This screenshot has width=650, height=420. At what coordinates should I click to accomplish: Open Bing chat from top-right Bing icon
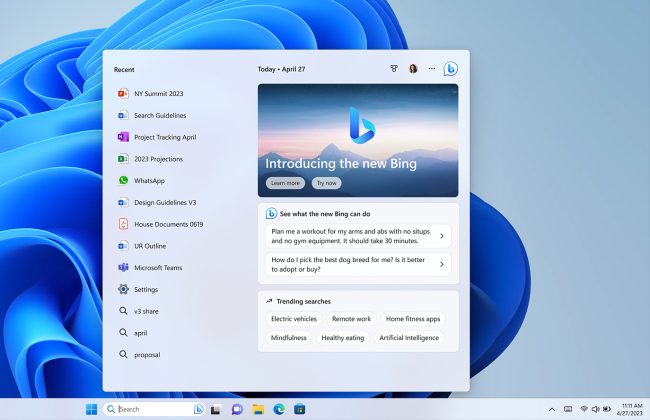point(451,68)
